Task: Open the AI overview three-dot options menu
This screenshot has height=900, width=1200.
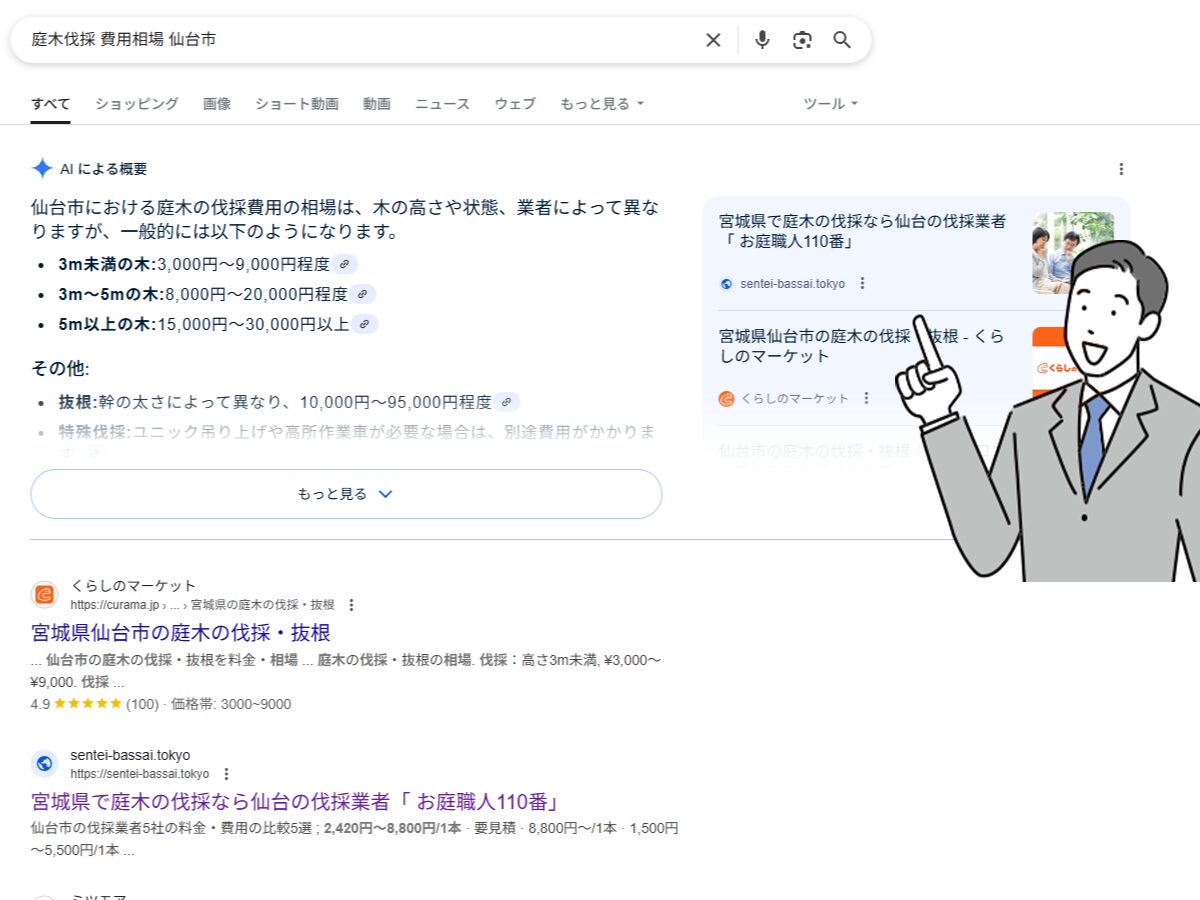Action: tap(1121, 169)
